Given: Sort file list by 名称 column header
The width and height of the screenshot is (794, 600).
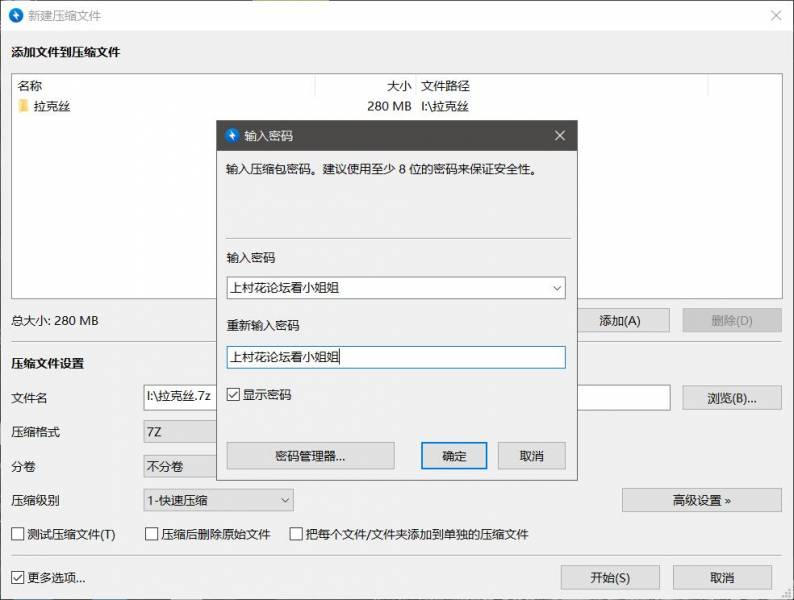Looking at the screenshot, I should click(x=160, y=86).
